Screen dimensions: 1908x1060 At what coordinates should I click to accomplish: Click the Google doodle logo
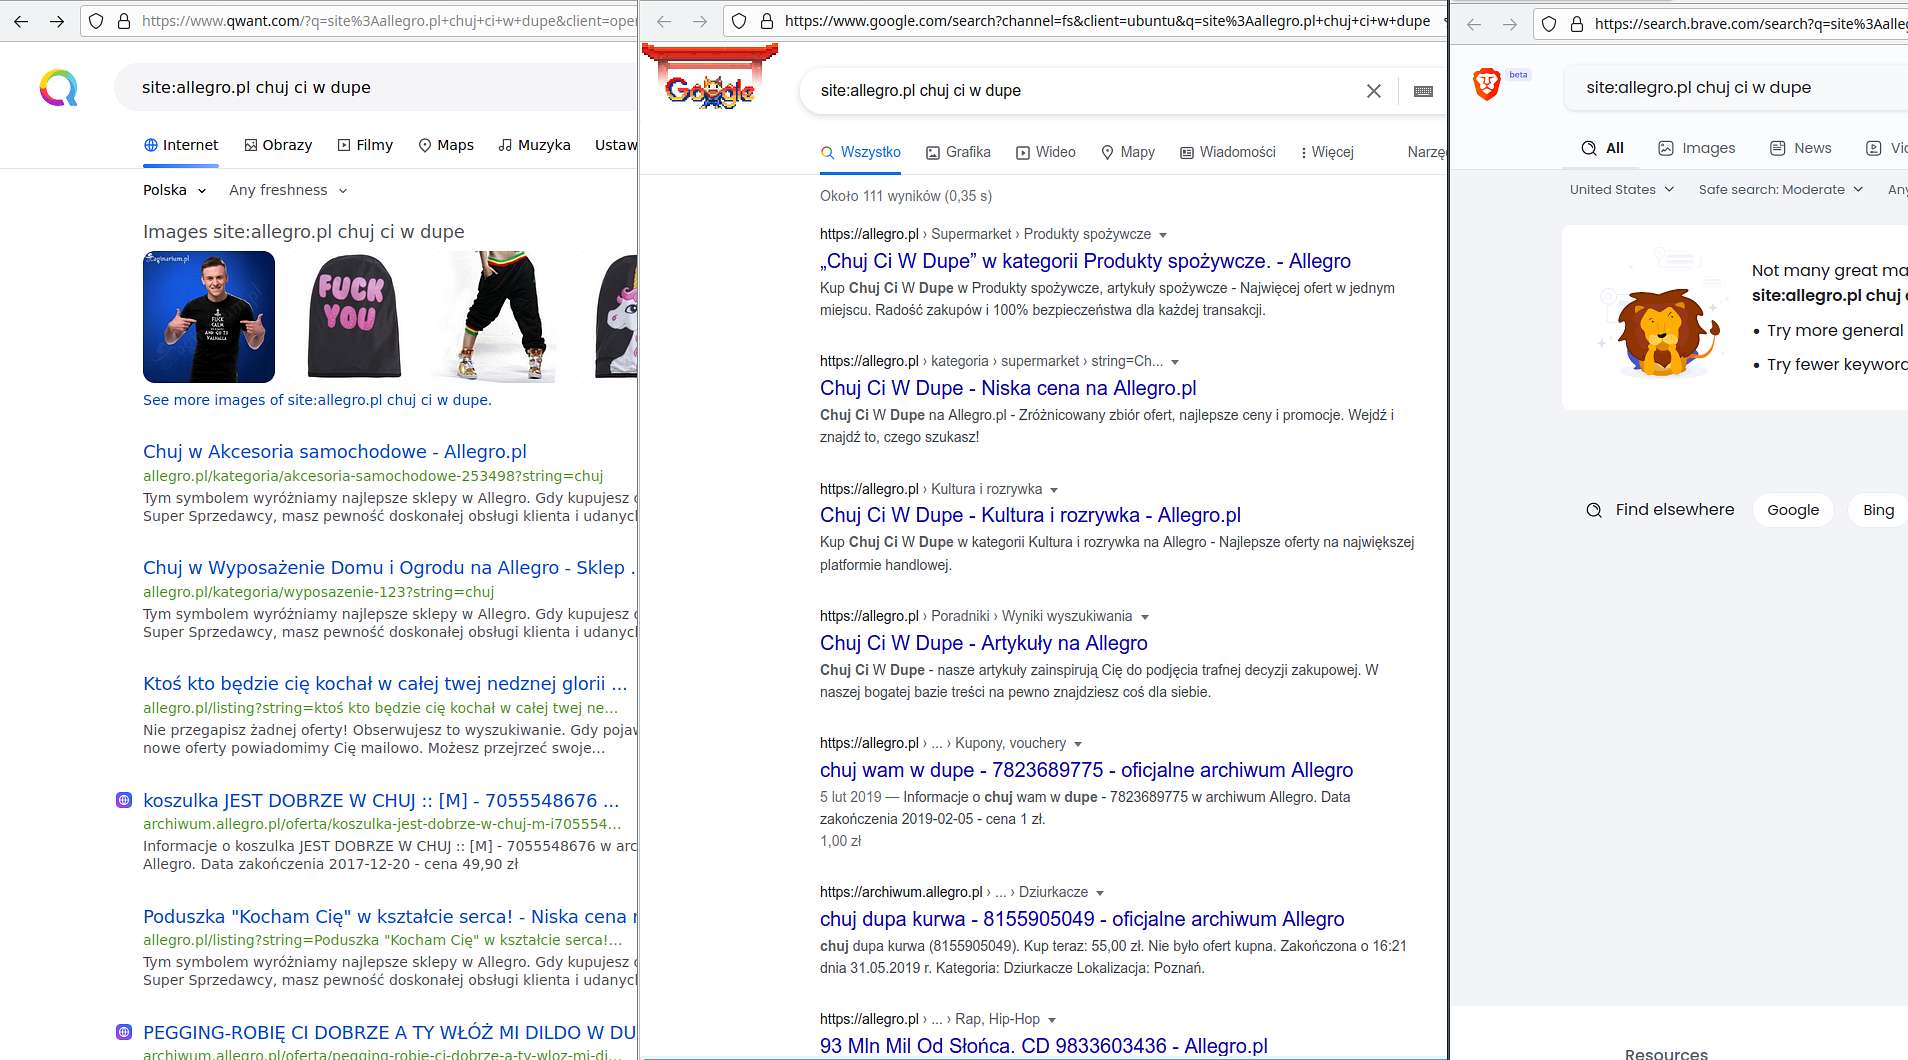pyautogui.click(x=710, y=77)
